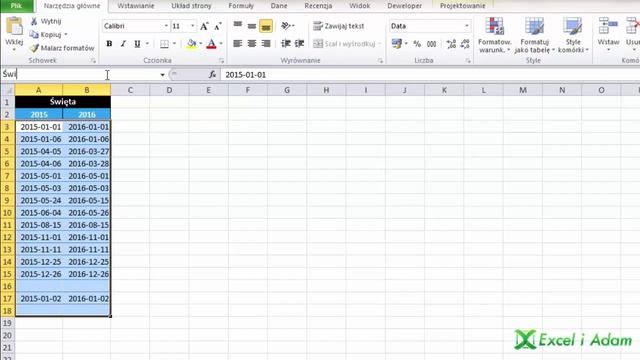Align cell content to top
The width and height of the screenshot is (640, 360).
pos(238,25)
